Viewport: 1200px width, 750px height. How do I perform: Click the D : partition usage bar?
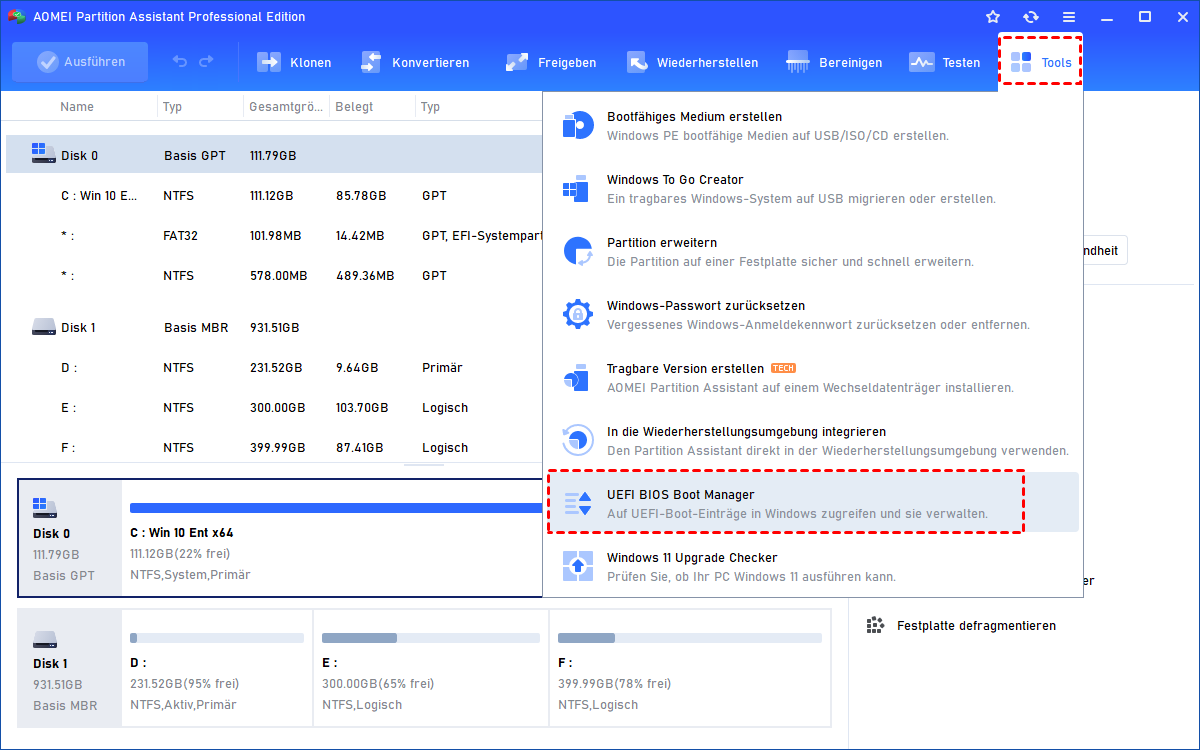217,637
